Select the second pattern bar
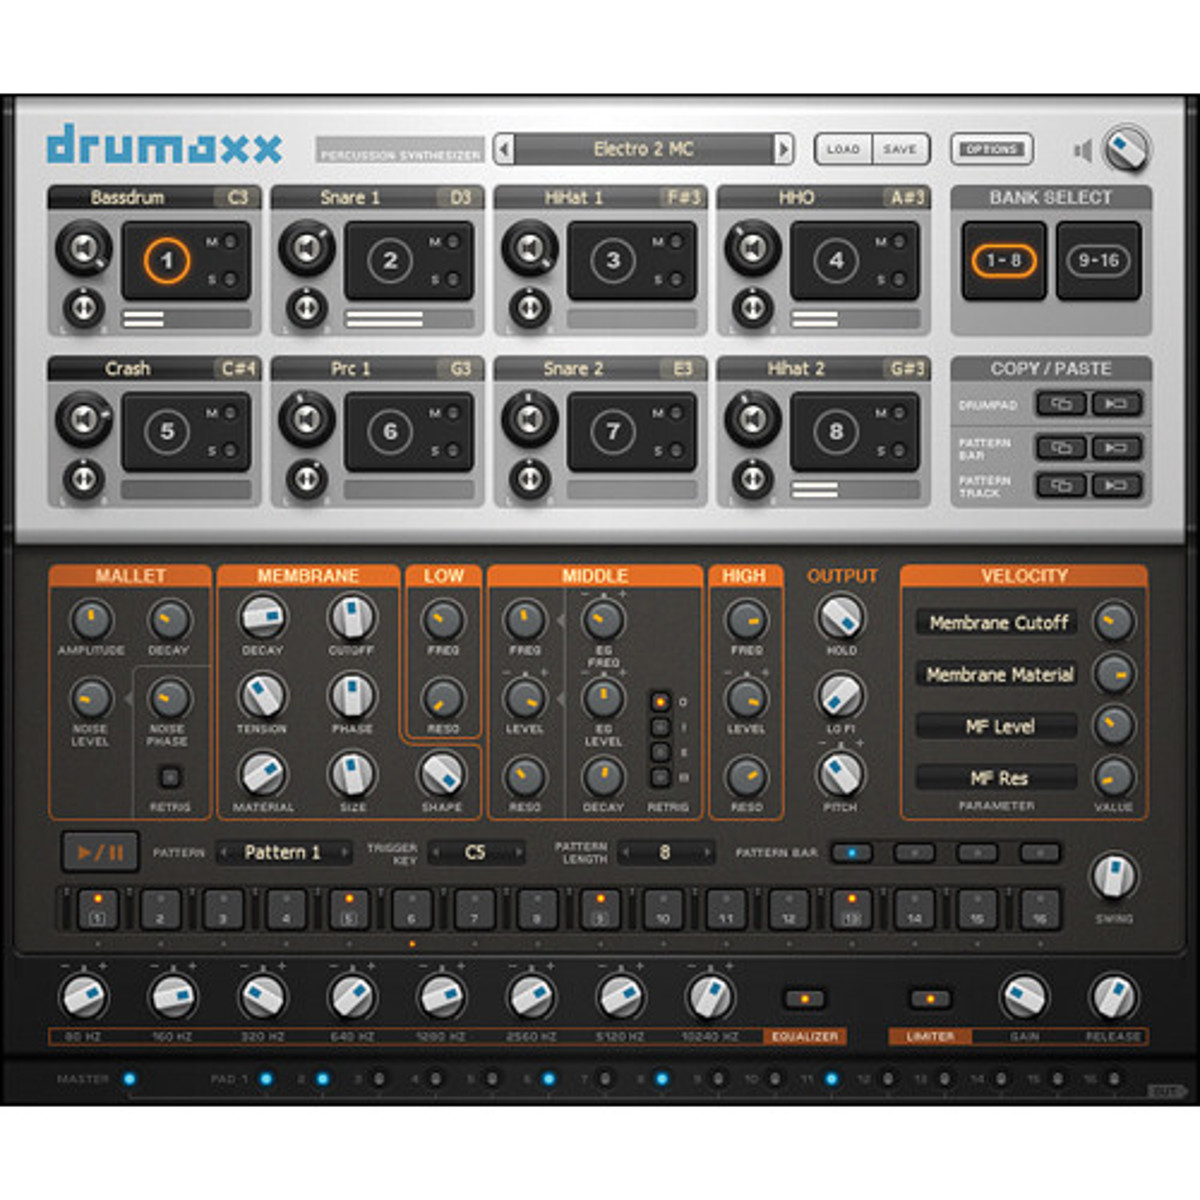Screen dimensions: 1200x1200 click(915, 853)
